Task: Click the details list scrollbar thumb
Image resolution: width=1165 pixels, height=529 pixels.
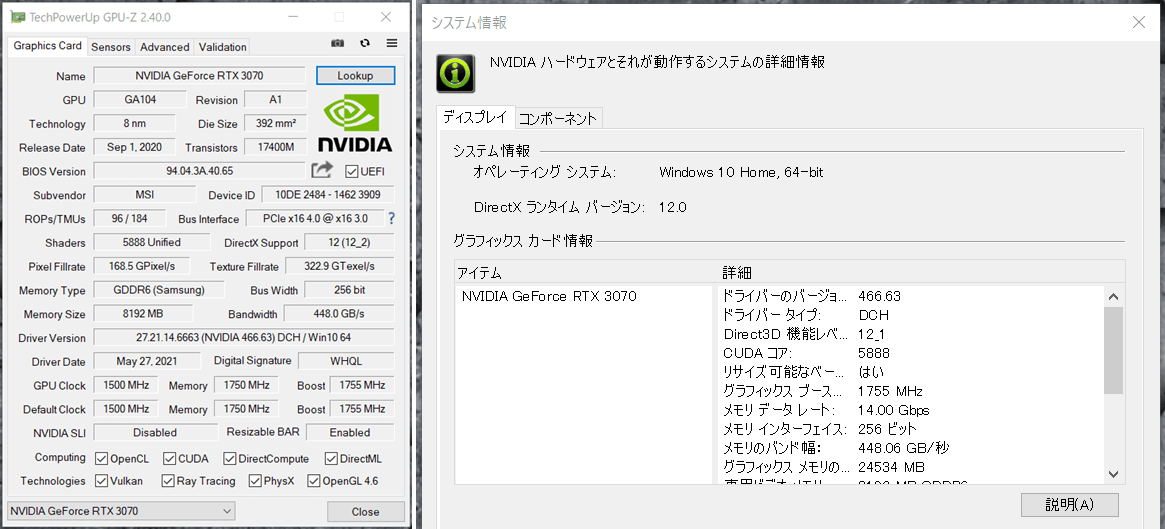Action: (1113, 350)
